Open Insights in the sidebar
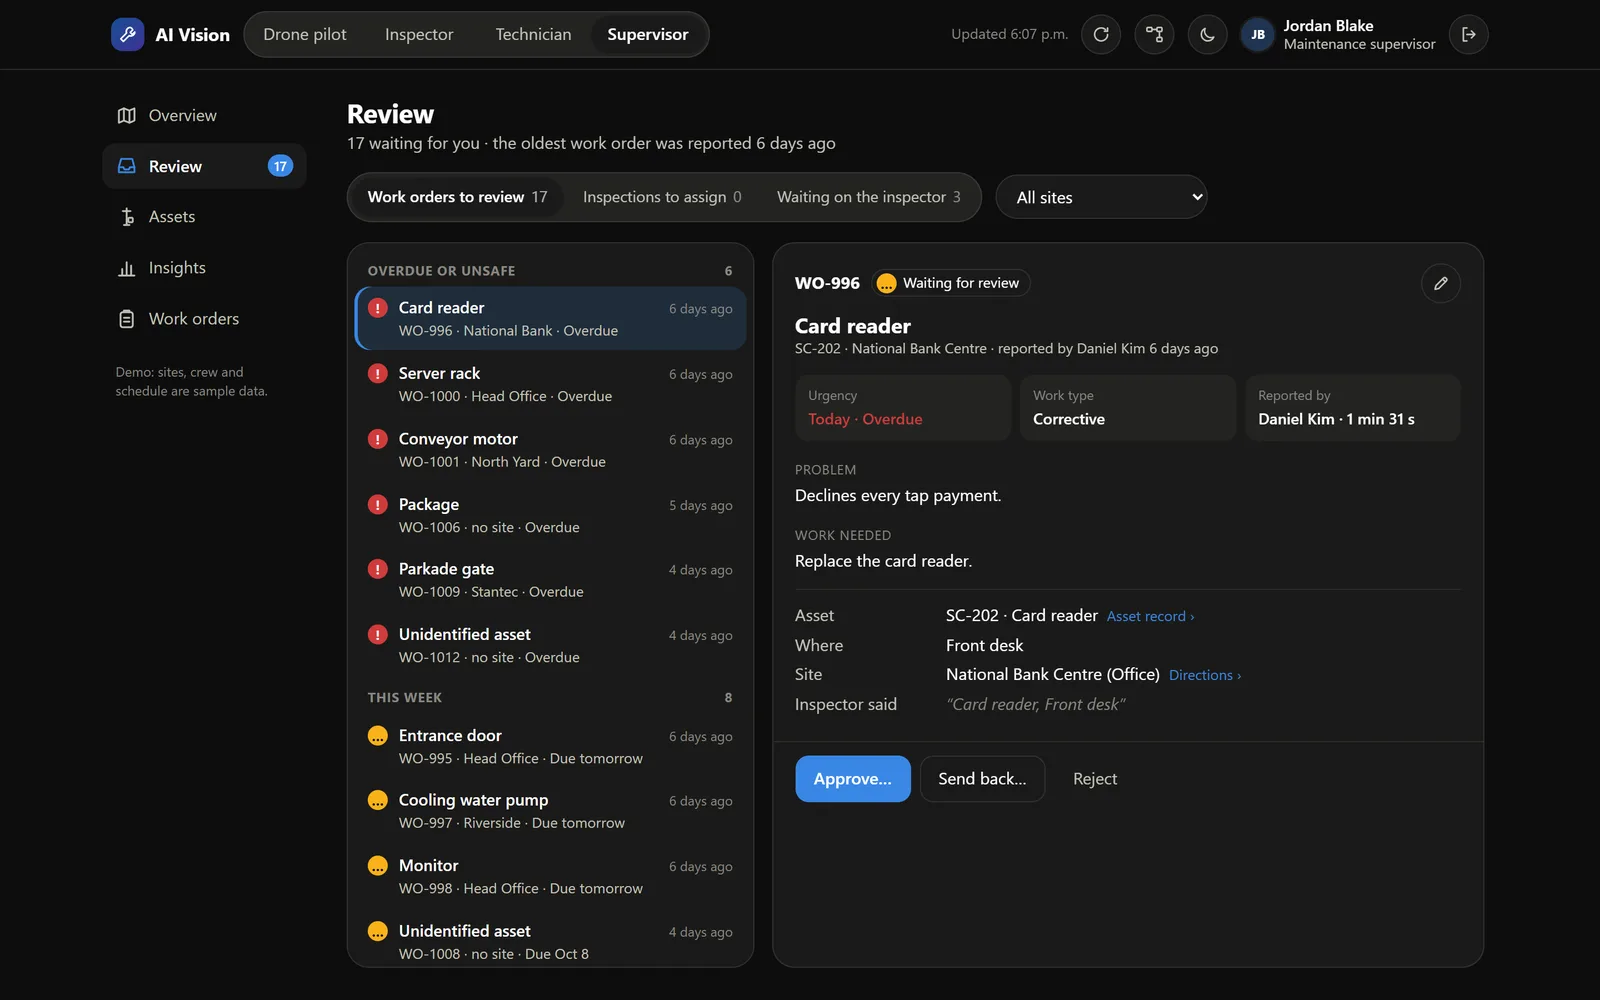The width and height of the screenshot is (1600, 1000). click(204, 268)
